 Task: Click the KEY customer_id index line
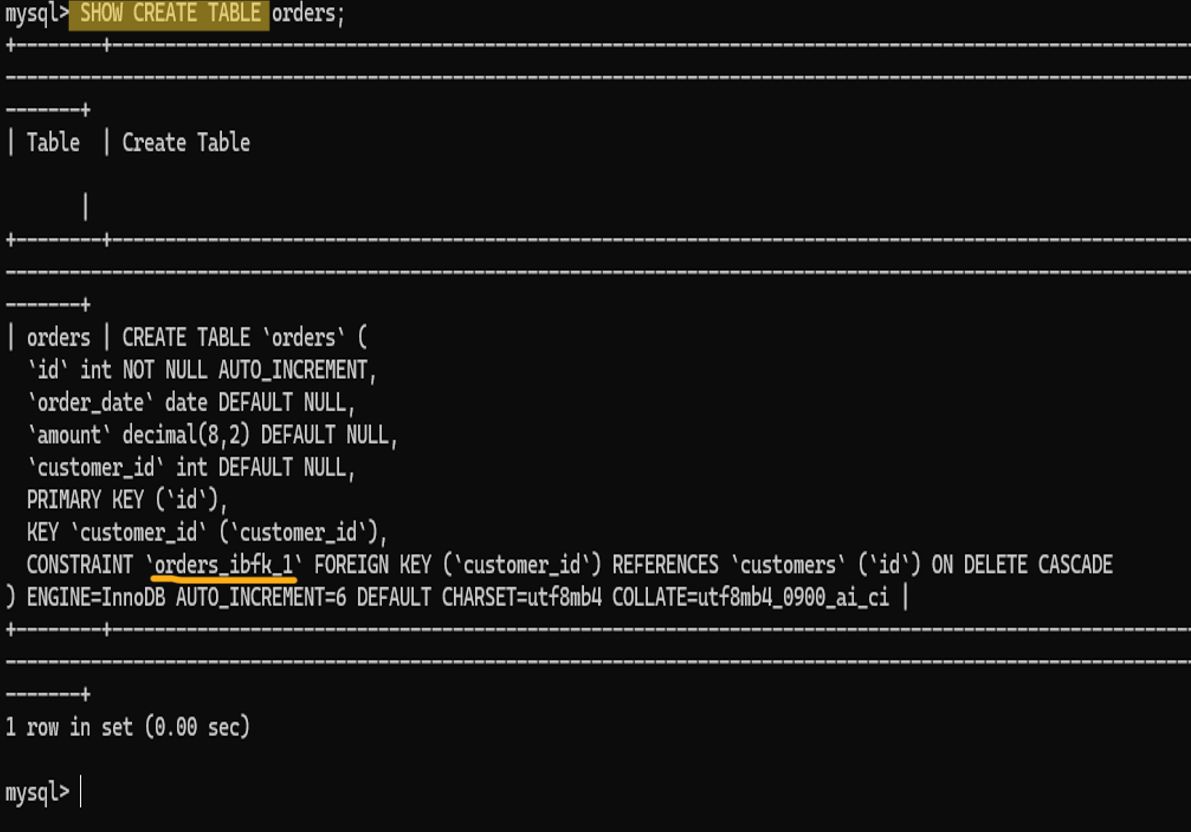coord(207,533)
